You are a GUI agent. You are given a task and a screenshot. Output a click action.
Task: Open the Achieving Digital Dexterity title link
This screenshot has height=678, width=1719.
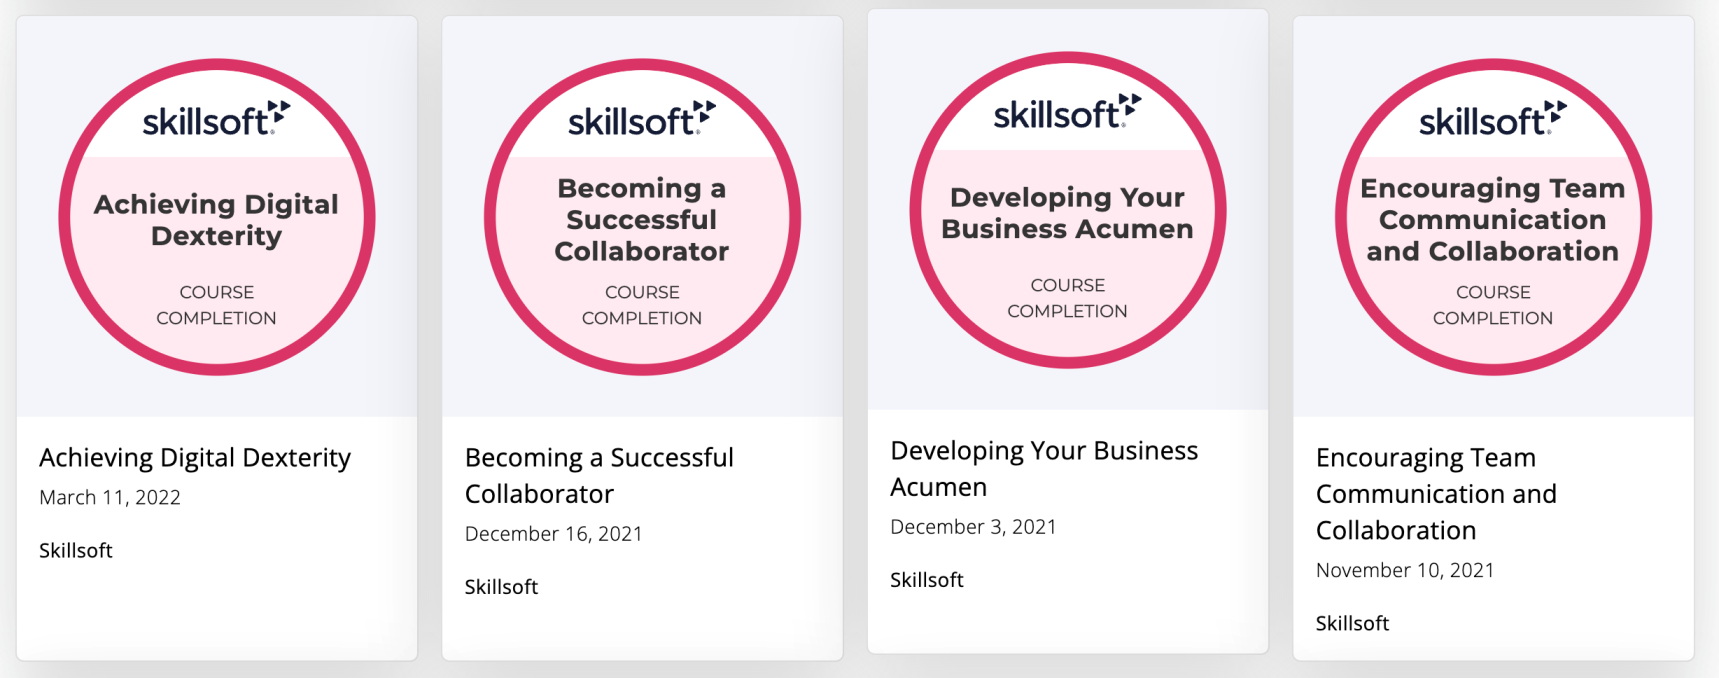pyautogui.click(x=195, y=457)
